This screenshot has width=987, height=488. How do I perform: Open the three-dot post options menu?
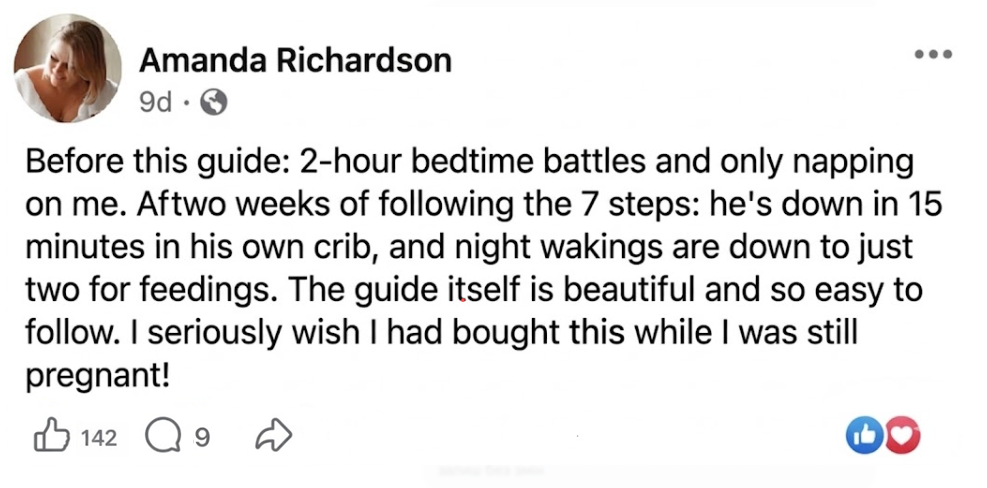936,51
